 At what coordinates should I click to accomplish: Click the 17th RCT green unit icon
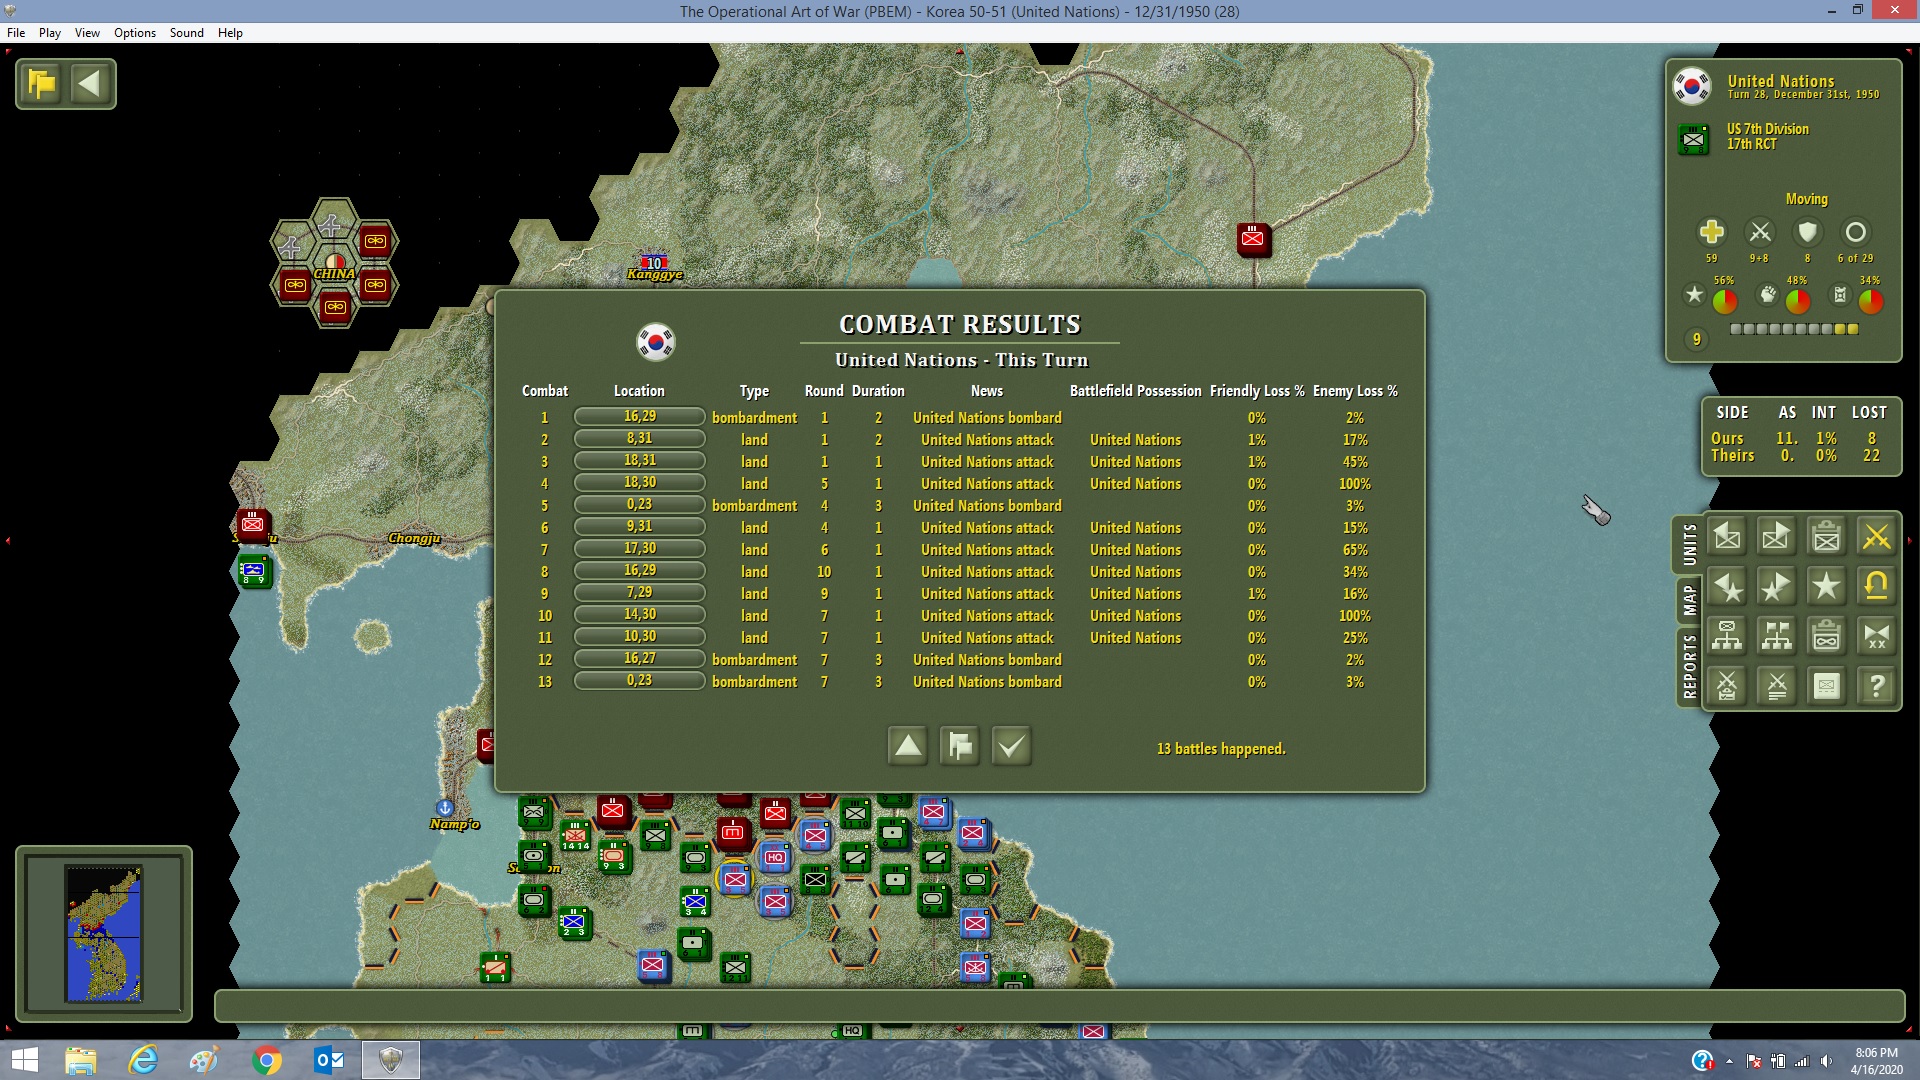click(1694, 138)
